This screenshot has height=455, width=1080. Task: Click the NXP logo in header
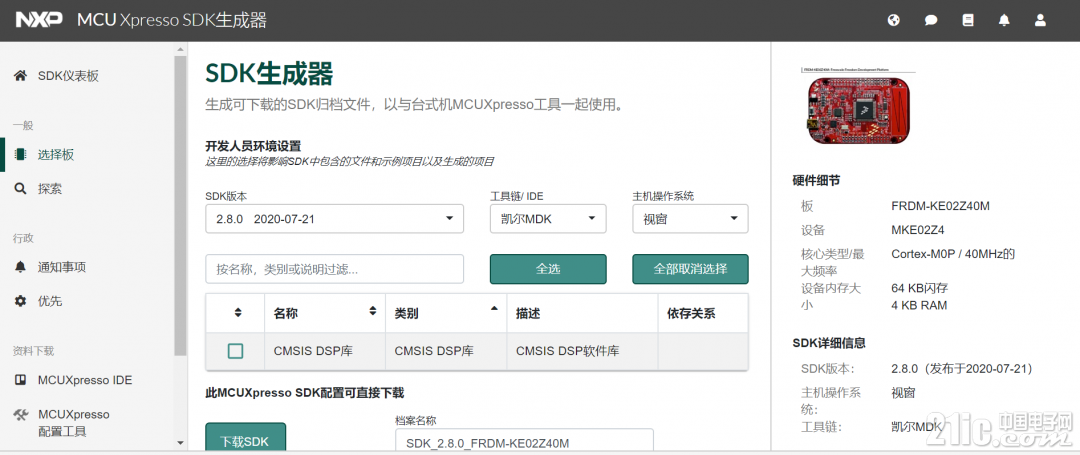pyautogui.click(x=39, y=20)
